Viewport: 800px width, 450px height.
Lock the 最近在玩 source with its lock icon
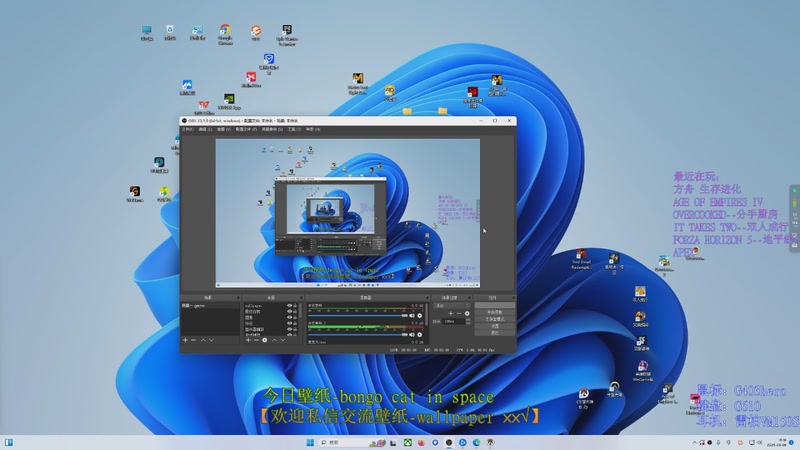(x=295, y=312)
